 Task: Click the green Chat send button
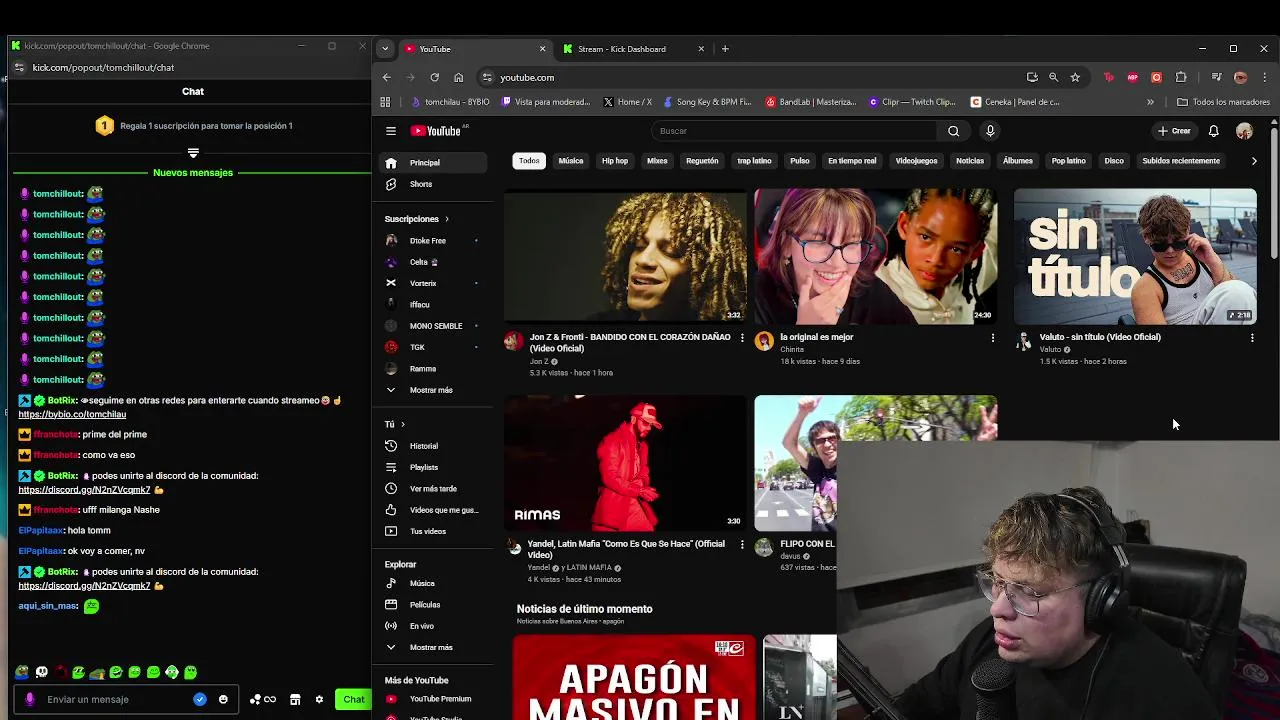(353, 699)
